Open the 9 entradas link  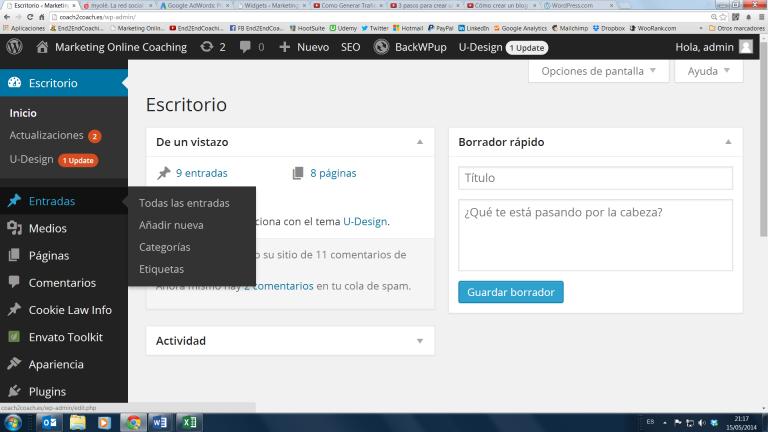pyautogui.click(x=201, y=173)
